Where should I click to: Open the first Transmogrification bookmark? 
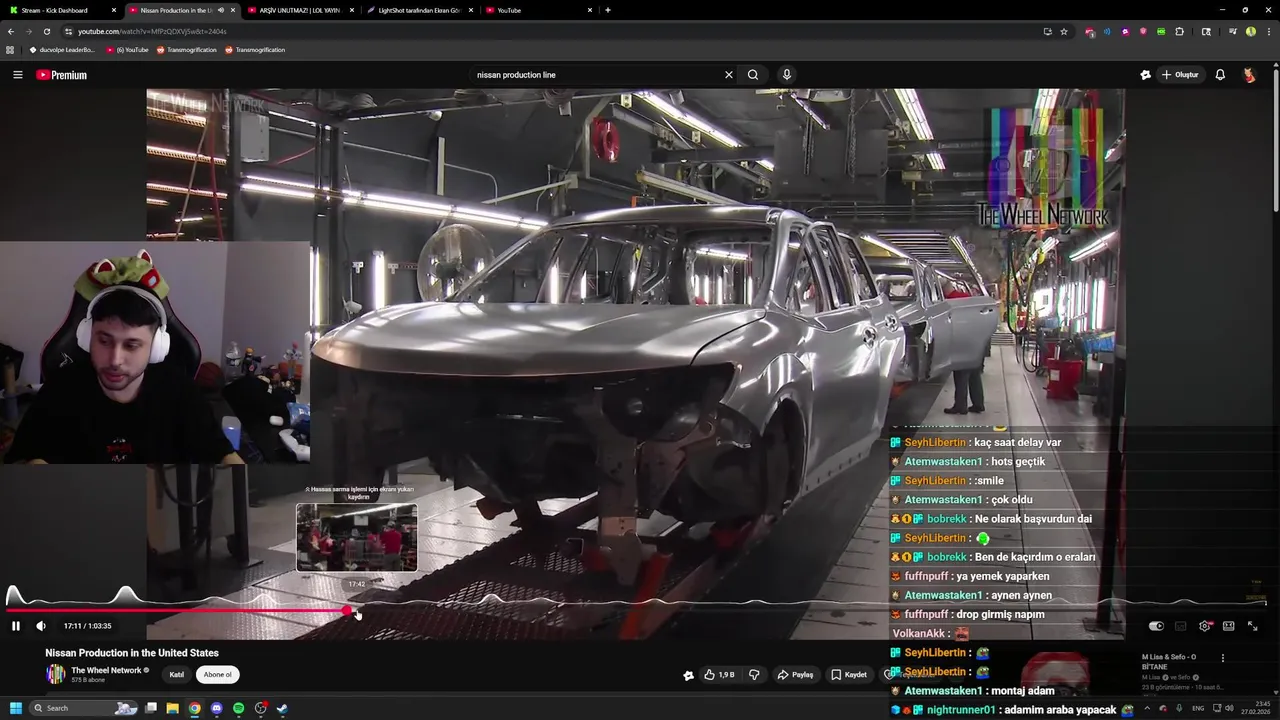(187, 50)
